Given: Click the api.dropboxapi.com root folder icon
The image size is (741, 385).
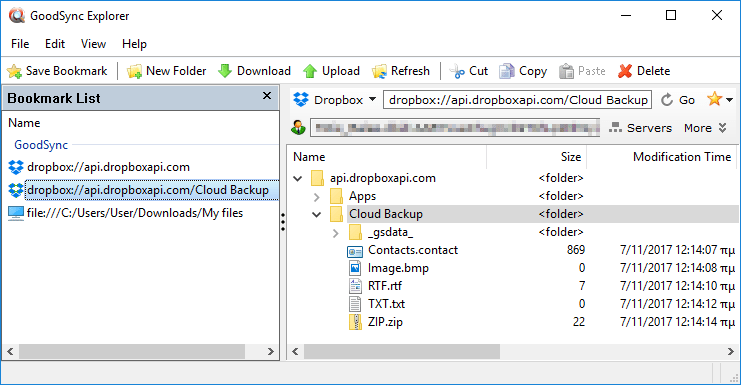Looking at the screenshot, I should [x=318, y=178].
